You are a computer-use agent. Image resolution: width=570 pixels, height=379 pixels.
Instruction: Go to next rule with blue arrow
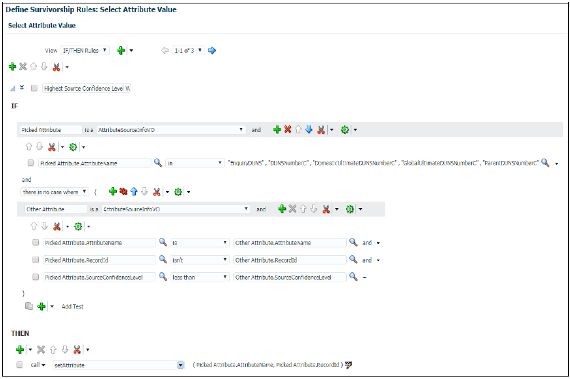(x=212, y=51)
